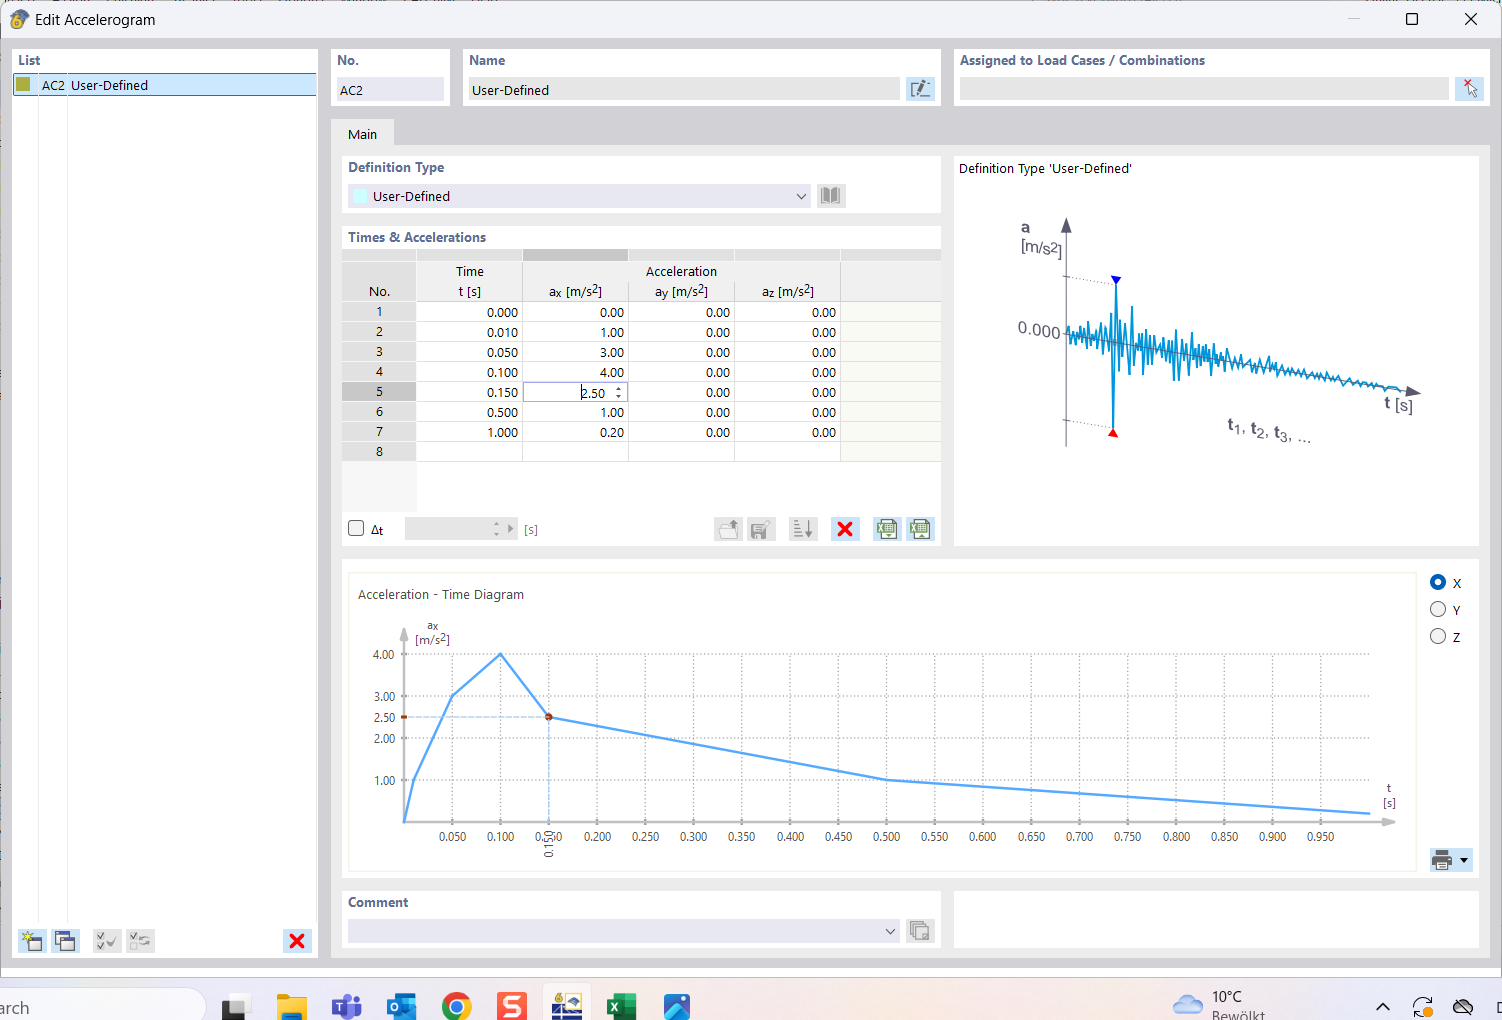This screenshot has width=1502, height=1020.
Task: Open the Definition Type dropdown
Action: point(800,196)
